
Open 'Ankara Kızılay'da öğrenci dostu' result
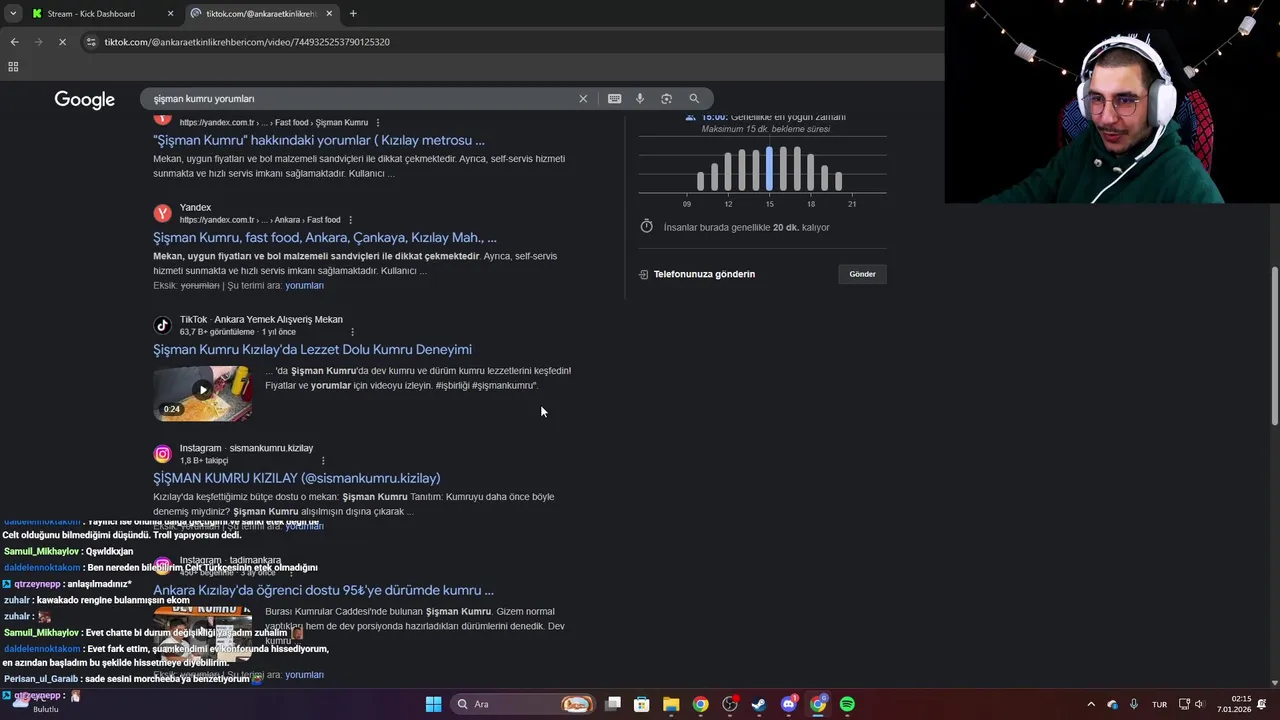coord(323,591)
